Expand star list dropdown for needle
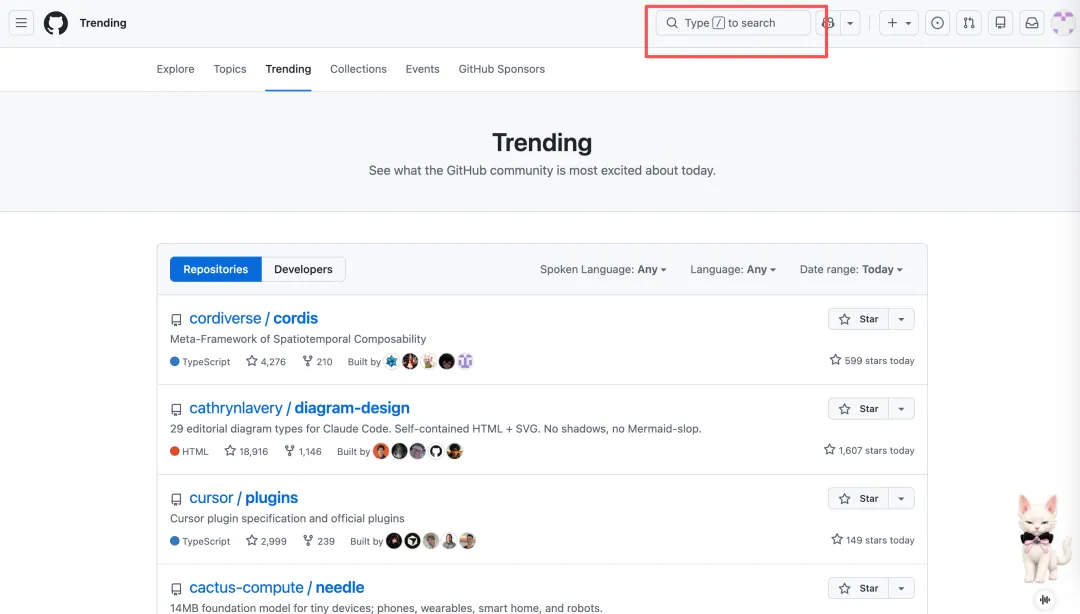This screenshot has height=614, width=1080. tap(901, 588)
